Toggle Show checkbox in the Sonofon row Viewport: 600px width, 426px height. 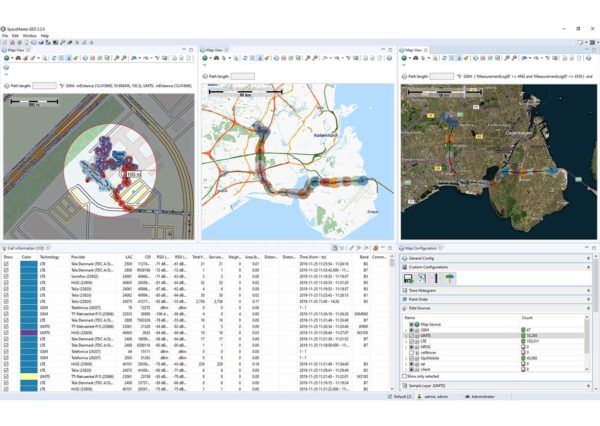6,276
